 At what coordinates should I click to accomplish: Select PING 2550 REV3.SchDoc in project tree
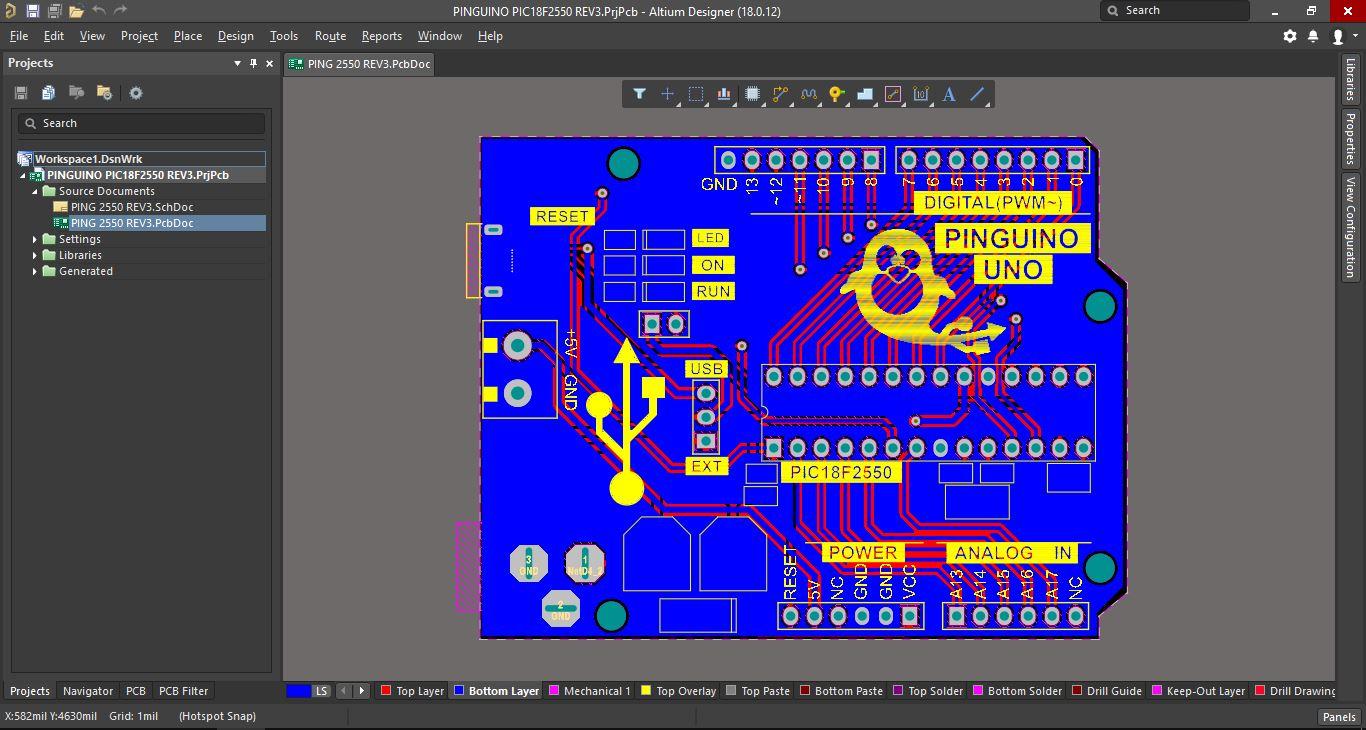coord(132,207)
